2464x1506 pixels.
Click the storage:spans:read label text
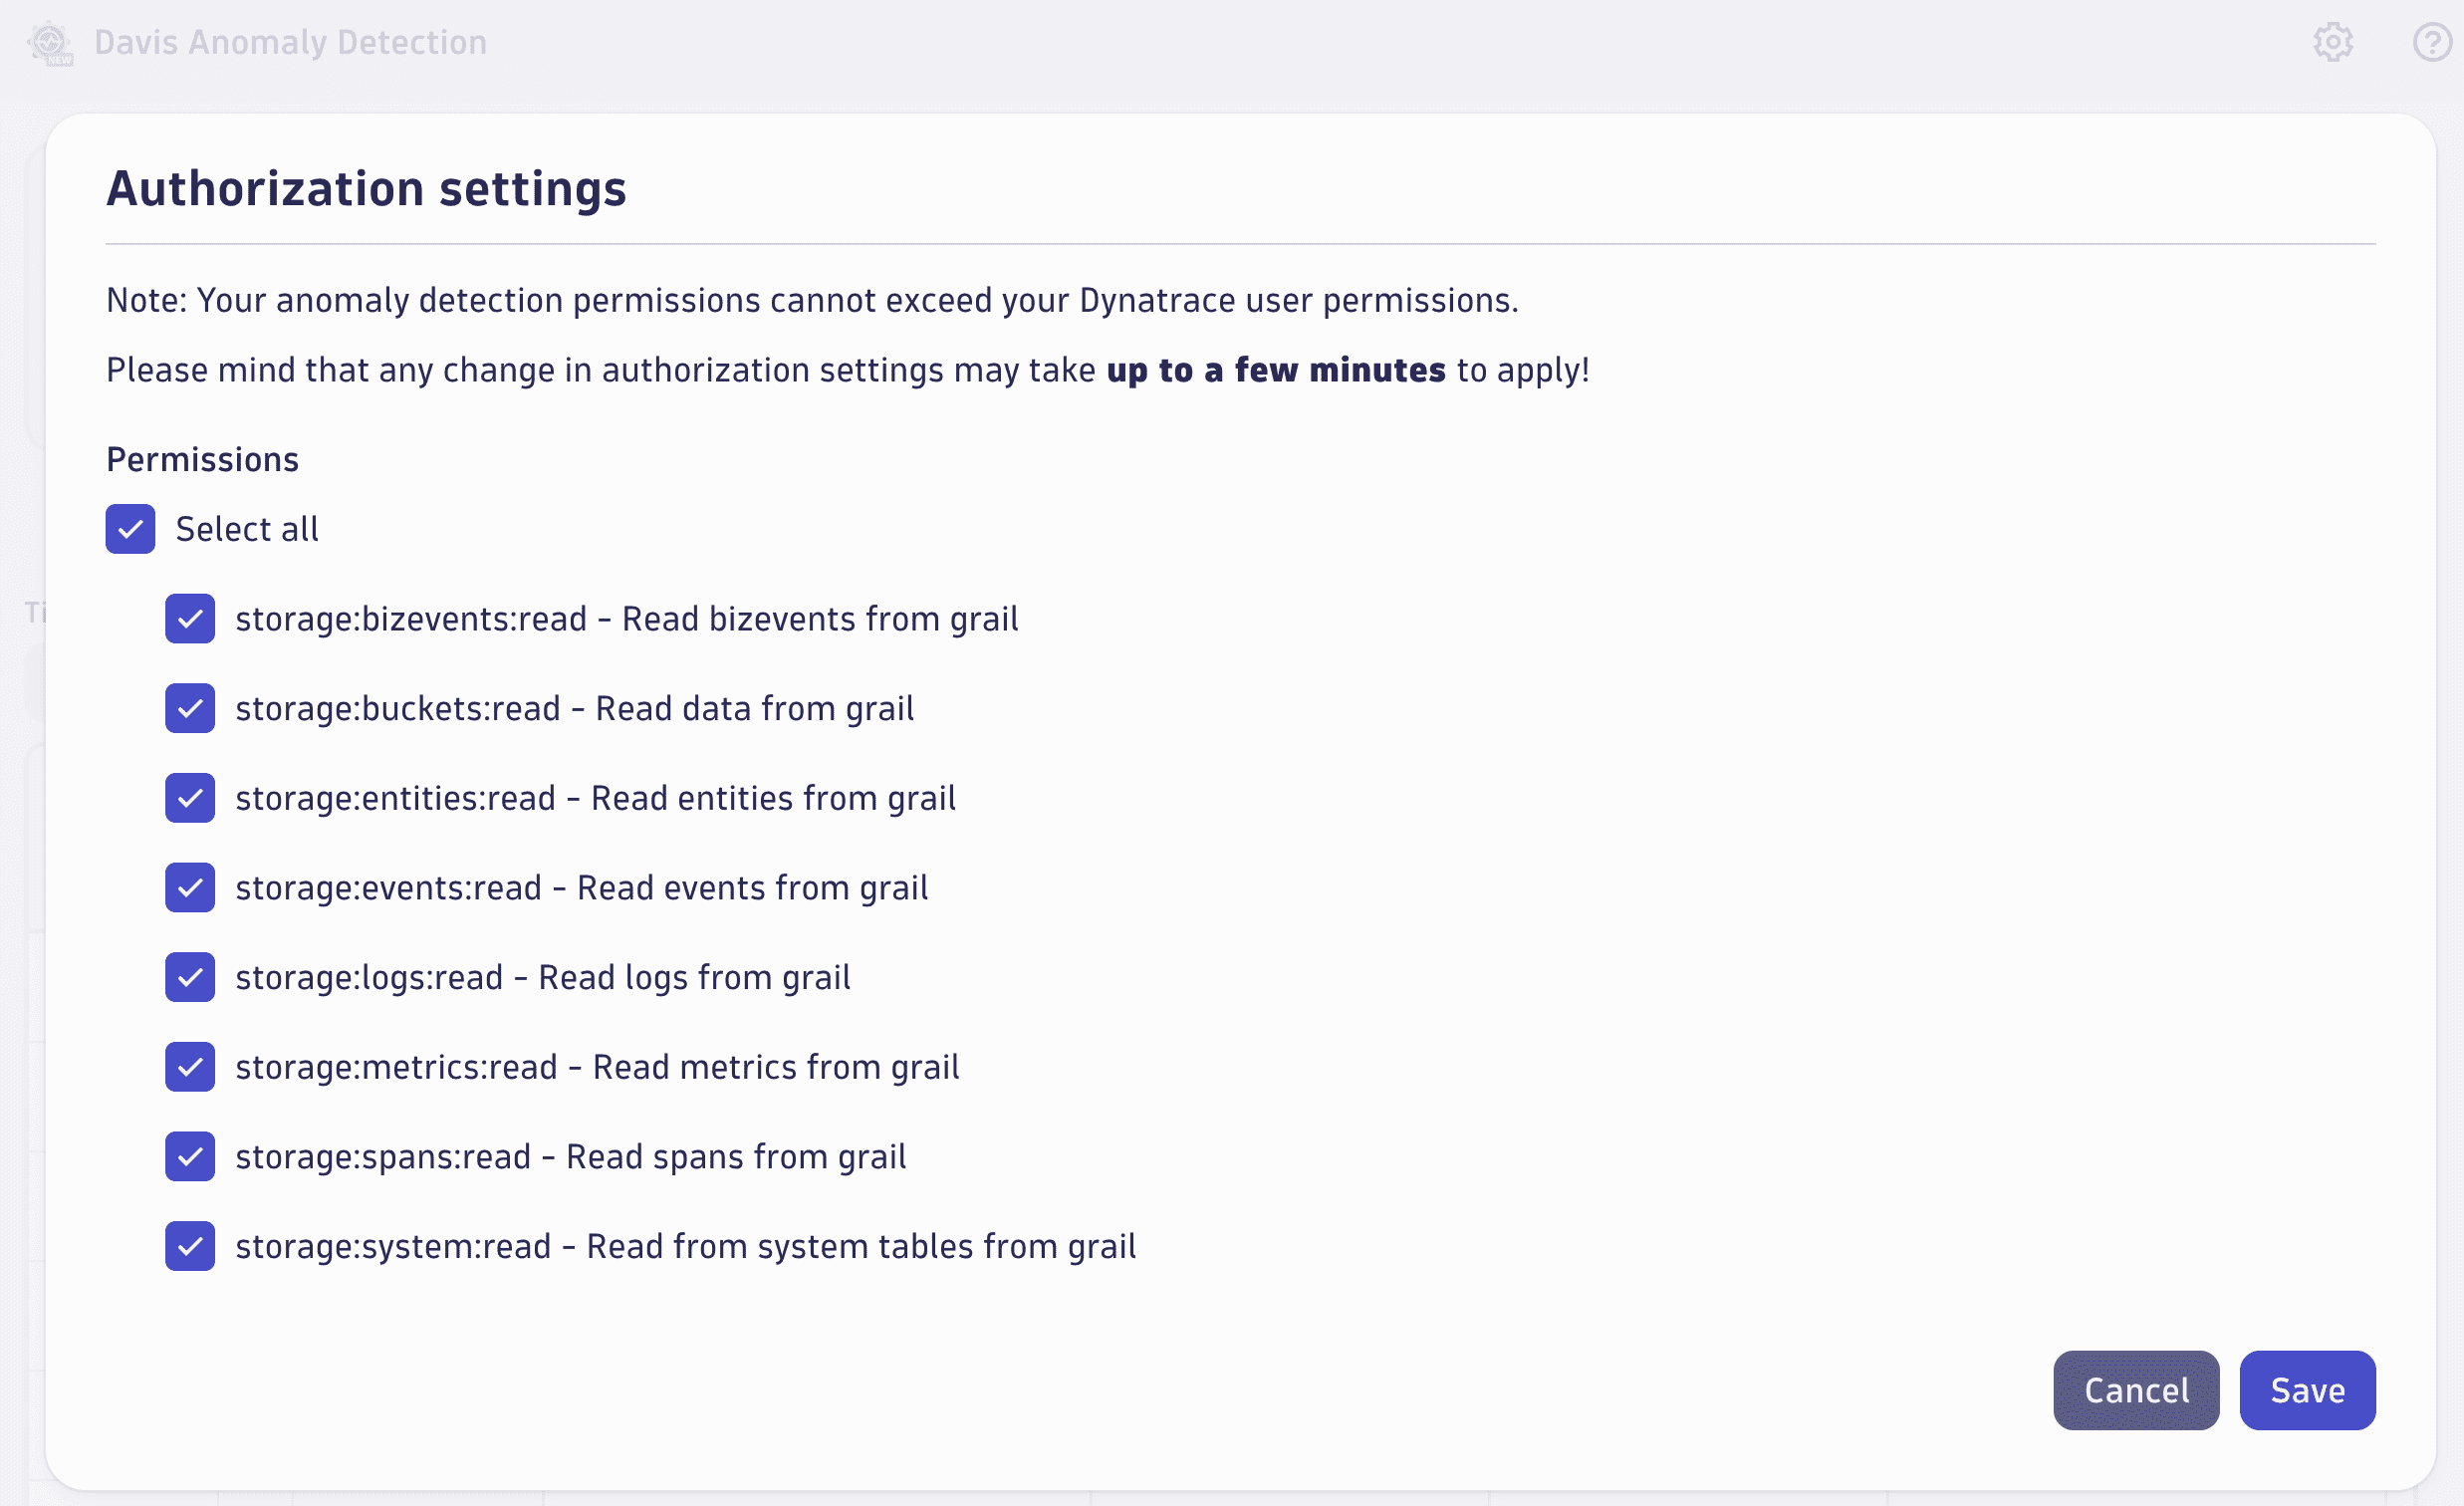(570, 1156)
